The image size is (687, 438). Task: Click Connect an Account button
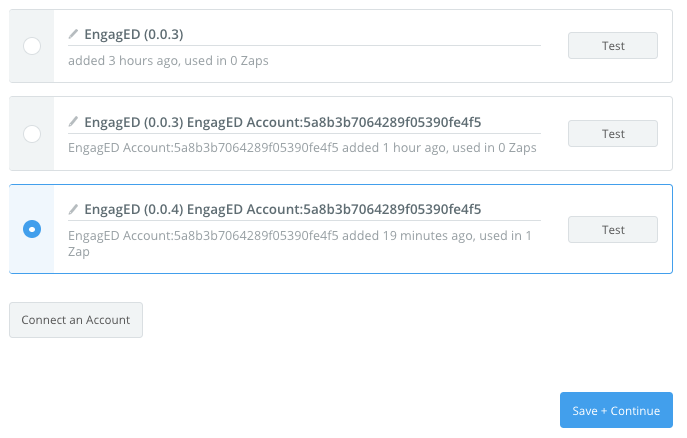76,320
